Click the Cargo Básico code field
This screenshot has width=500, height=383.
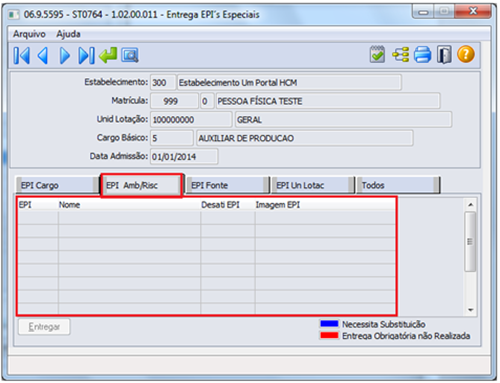[172, 138]
